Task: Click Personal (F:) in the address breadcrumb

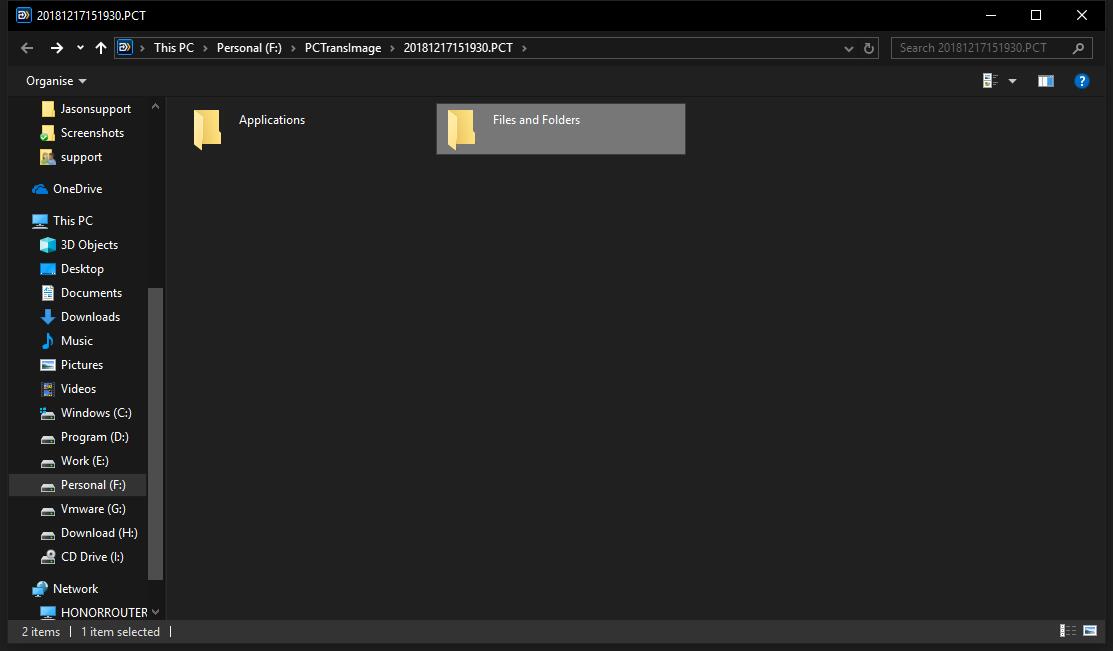Action: point(249,48)
